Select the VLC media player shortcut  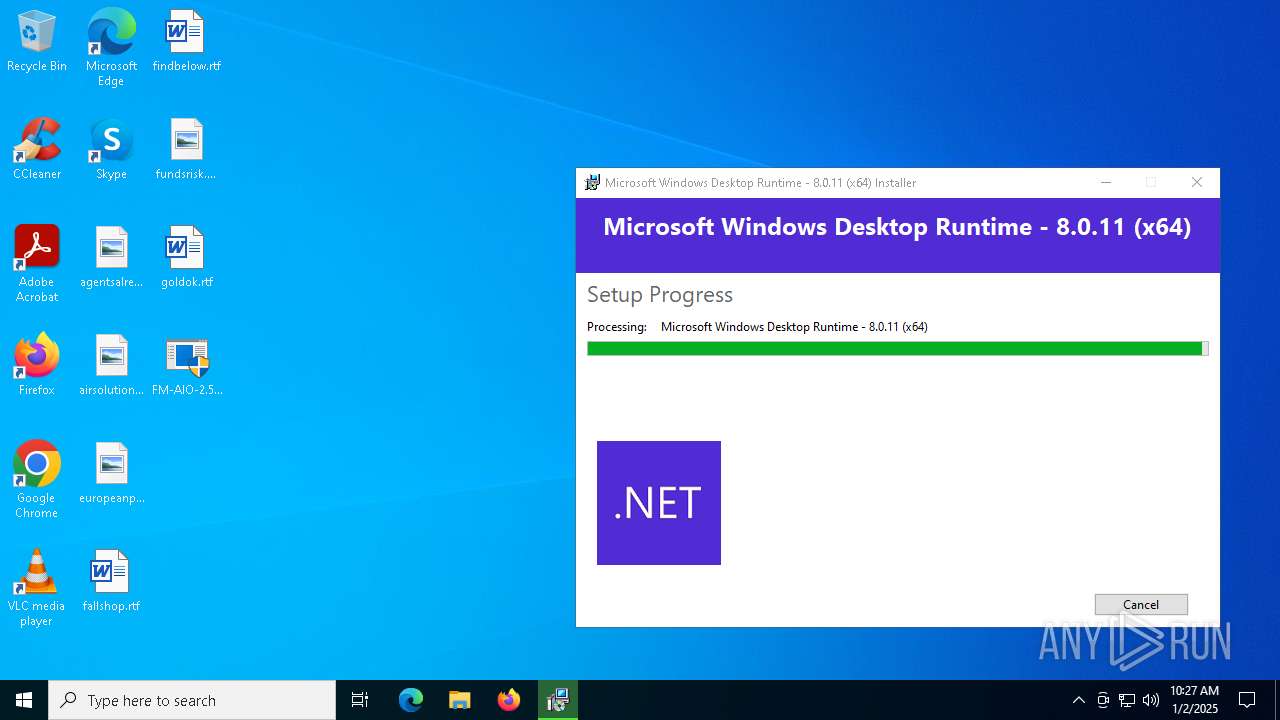[x=37, y=588]
